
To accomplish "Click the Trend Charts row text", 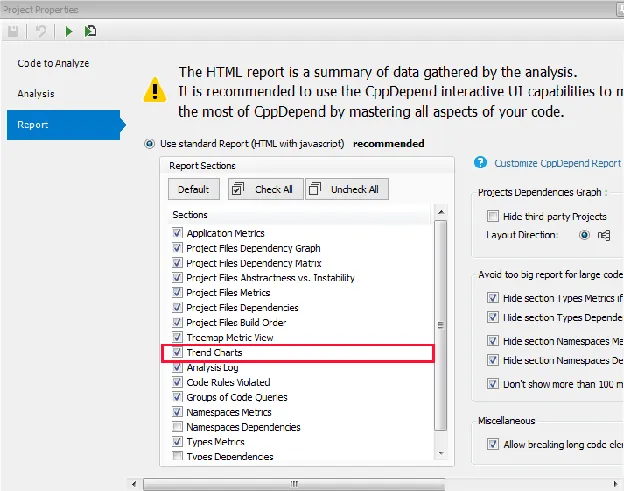I will pos(214,353).
